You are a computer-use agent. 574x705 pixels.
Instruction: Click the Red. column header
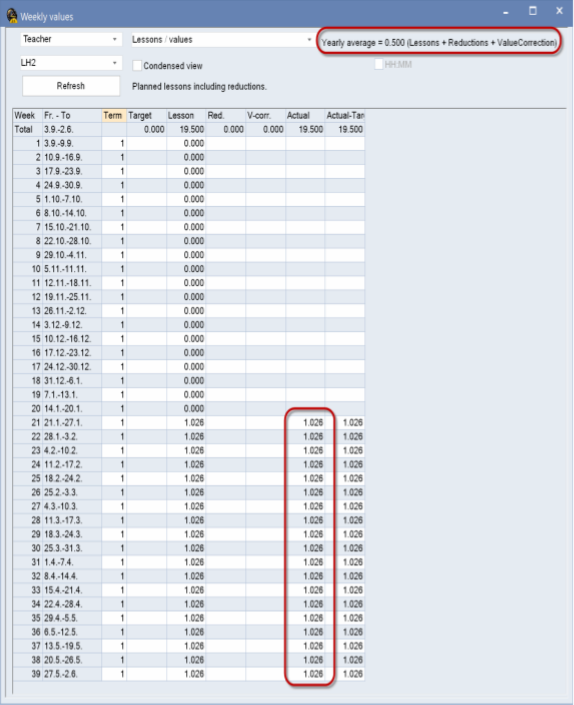pos(225,116)
